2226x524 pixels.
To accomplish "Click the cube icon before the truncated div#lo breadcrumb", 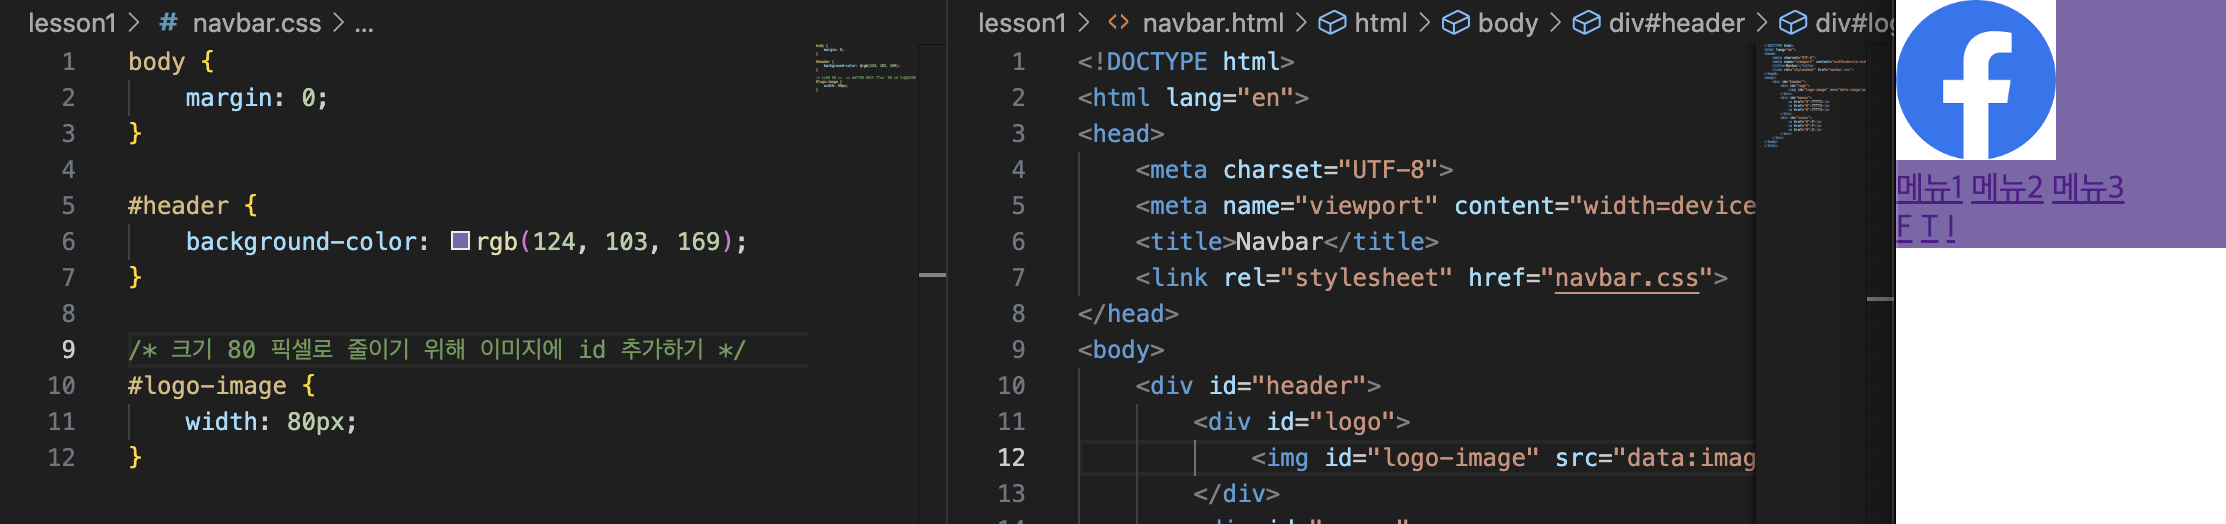I will coord(1793,22).
